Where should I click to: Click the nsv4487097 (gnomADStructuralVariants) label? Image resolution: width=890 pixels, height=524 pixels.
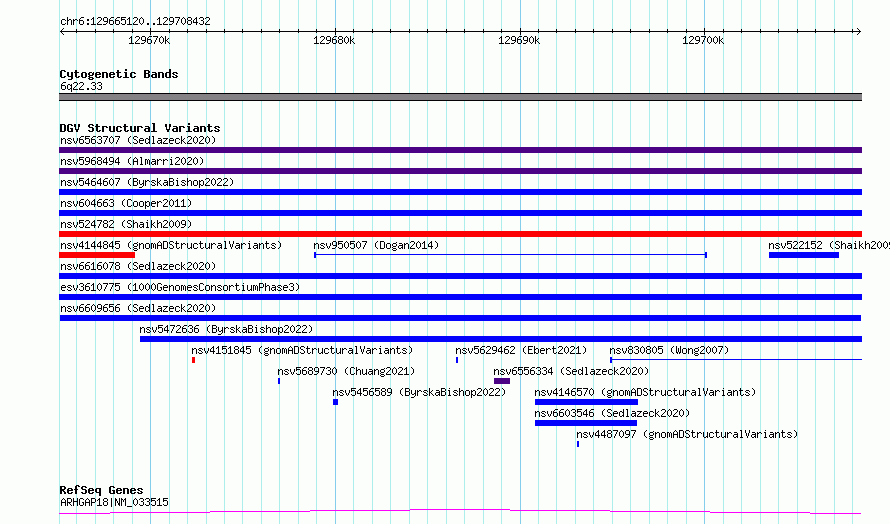[x=687, y=434]
